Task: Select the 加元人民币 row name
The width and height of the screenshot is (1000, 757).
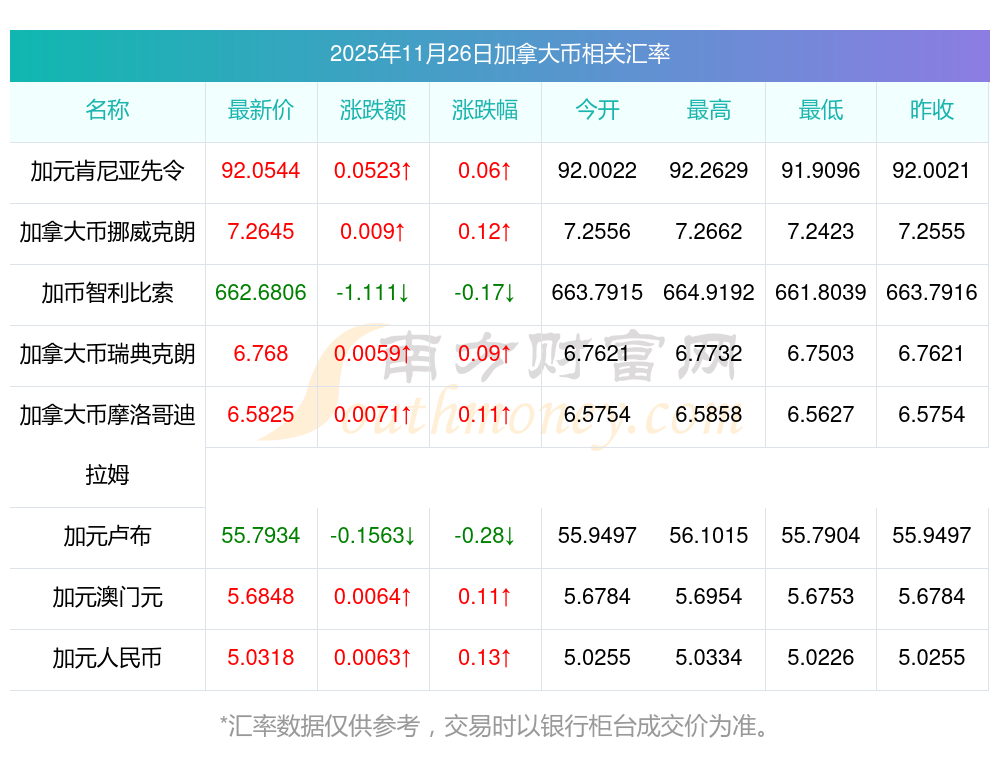Action: [107, 658]
